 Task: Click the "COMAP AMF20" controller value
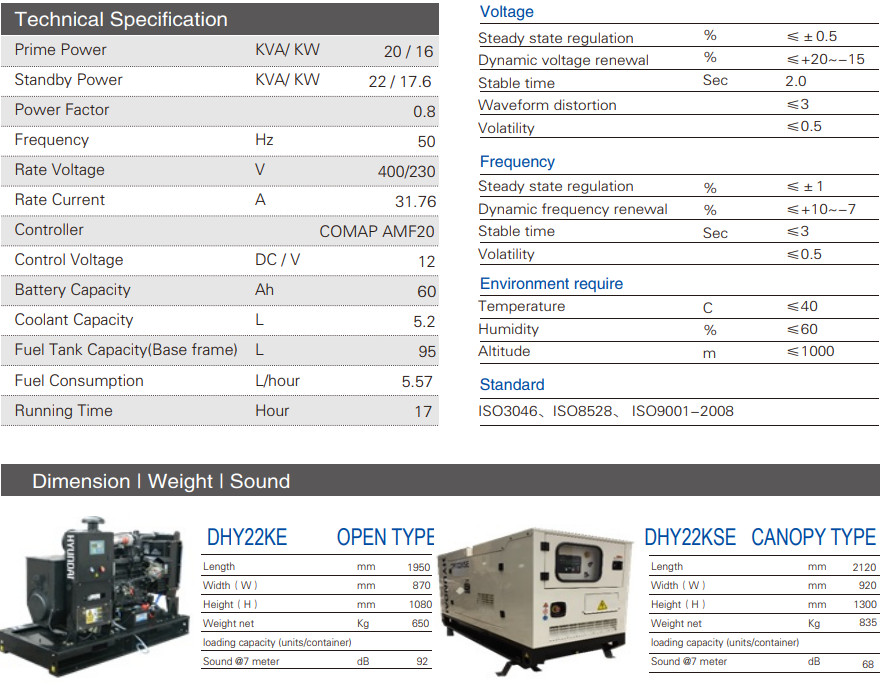click(x=376, y=231)
